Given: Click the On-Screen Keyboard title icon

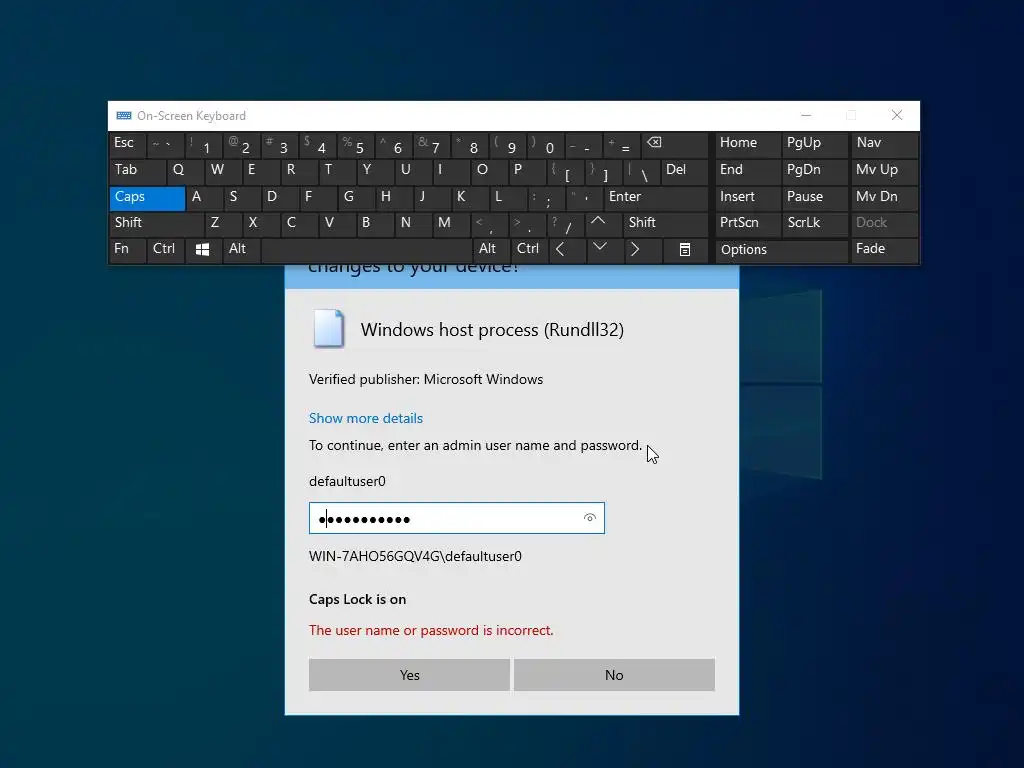Looking at the screenshot, I should (x=124, y=116).
